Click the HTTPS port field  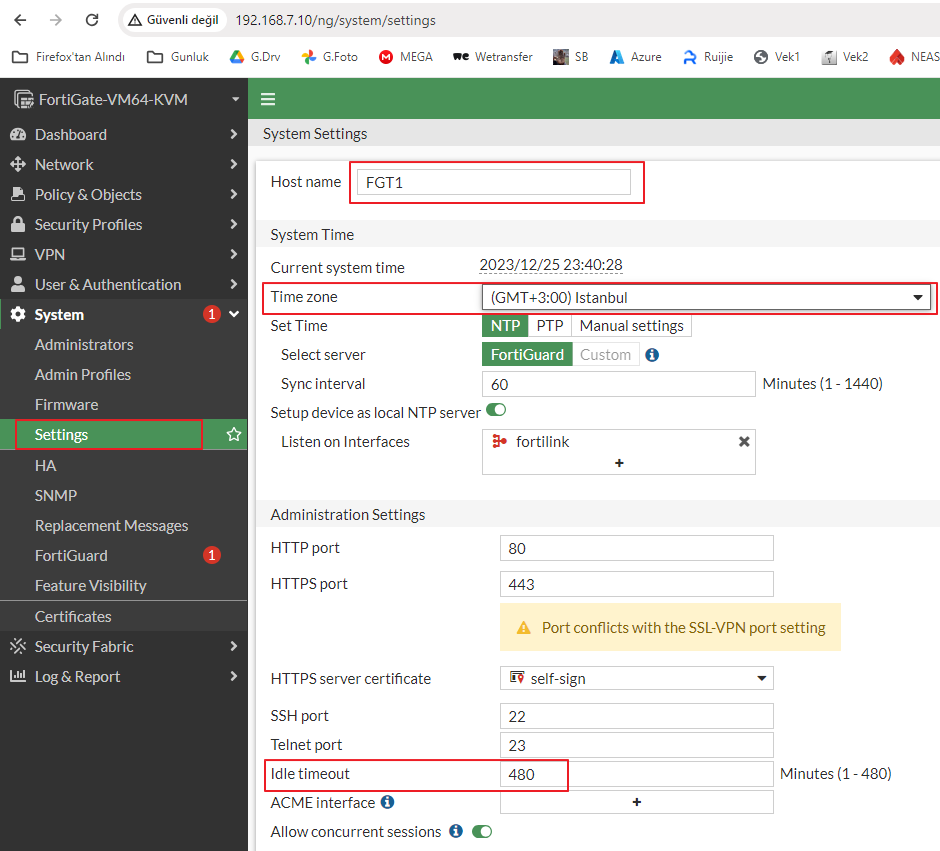pyautogui.click(x=637, y=584)
